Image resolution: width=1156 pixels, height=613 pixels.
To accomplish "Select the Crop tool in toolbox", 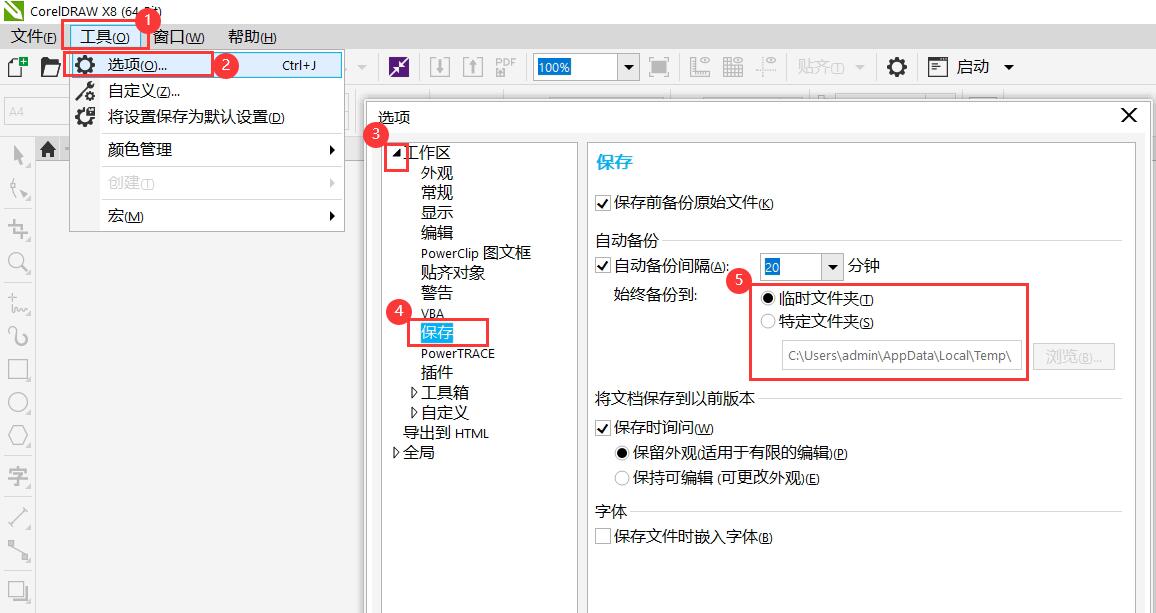I will [18, 229].
